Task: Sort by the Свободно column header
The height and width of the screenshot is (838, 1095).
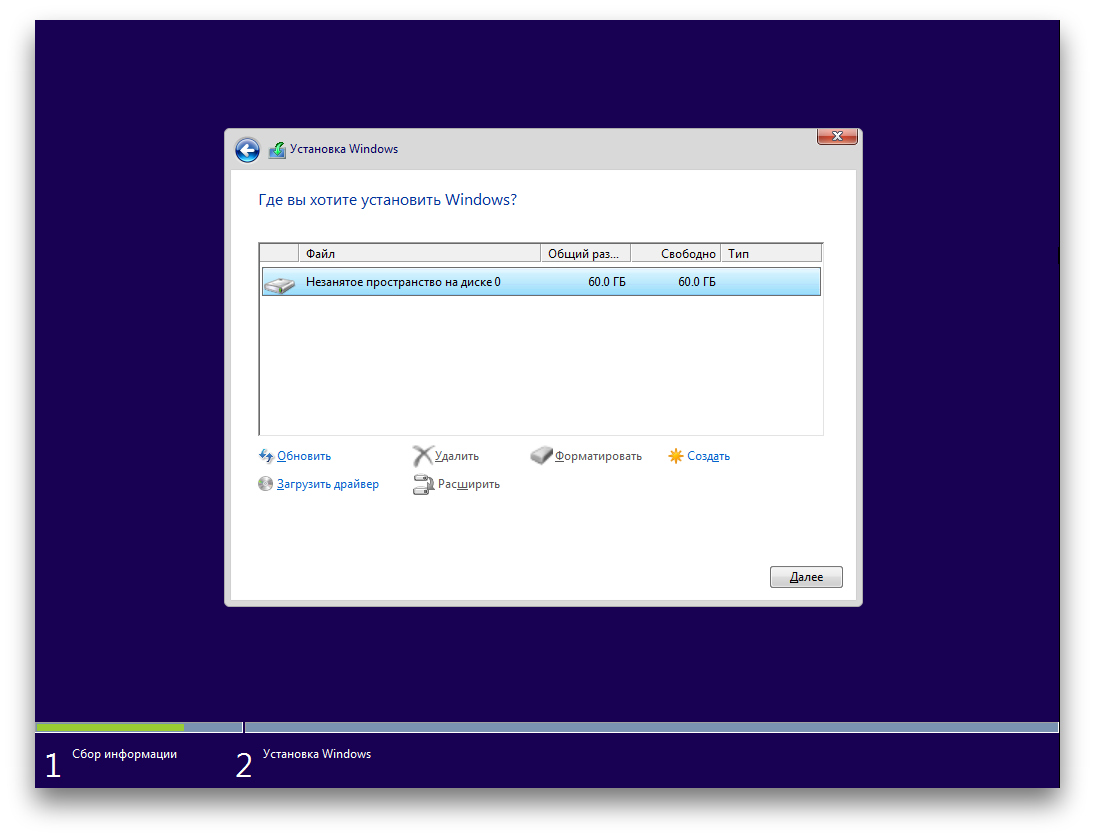Action: [x=676, y=254]
